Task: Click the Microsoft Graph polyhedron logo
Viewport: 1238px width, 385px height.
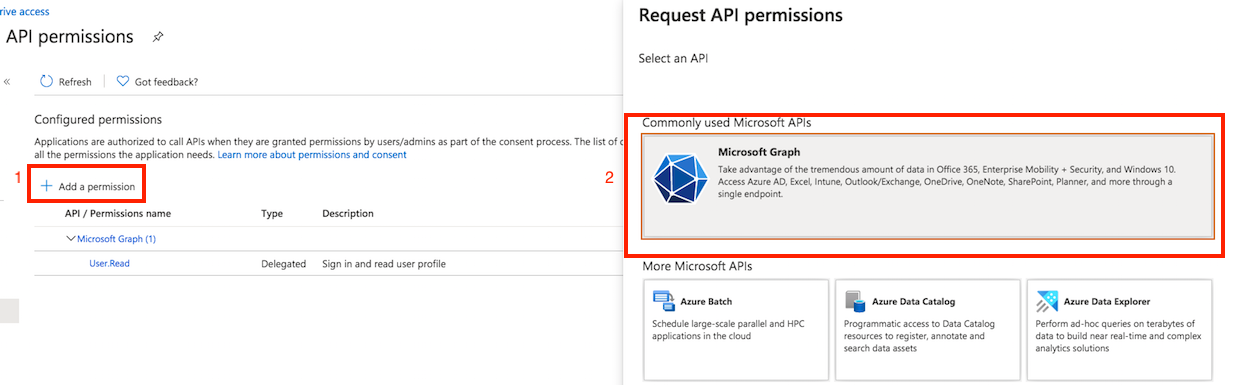Action: 681,179
